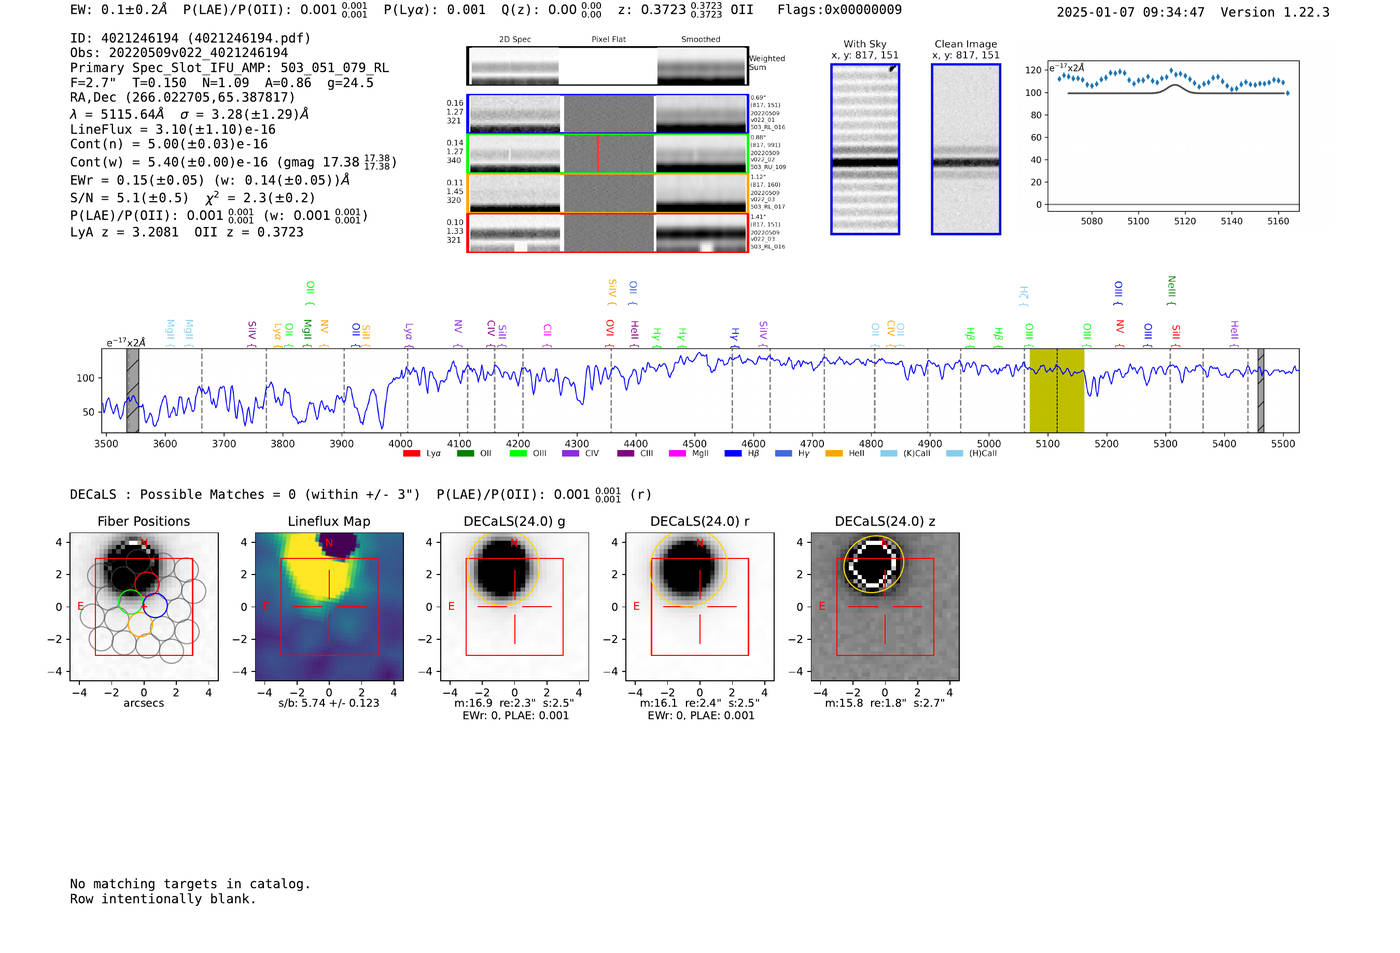Screen dimensions: 1400x953
Task: Open the Clean Image cutout
Action: pyautogui.click(x=966, y=149)
